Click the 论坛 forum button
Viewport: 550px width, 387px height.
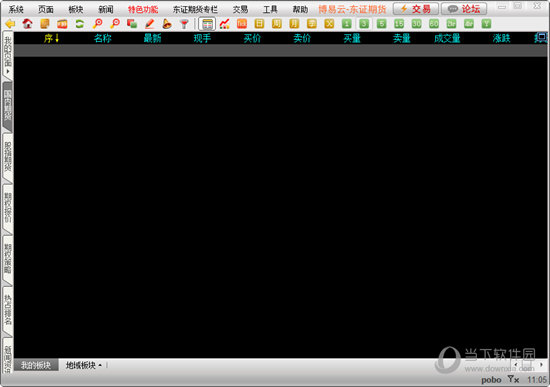(x=464, y=9)
